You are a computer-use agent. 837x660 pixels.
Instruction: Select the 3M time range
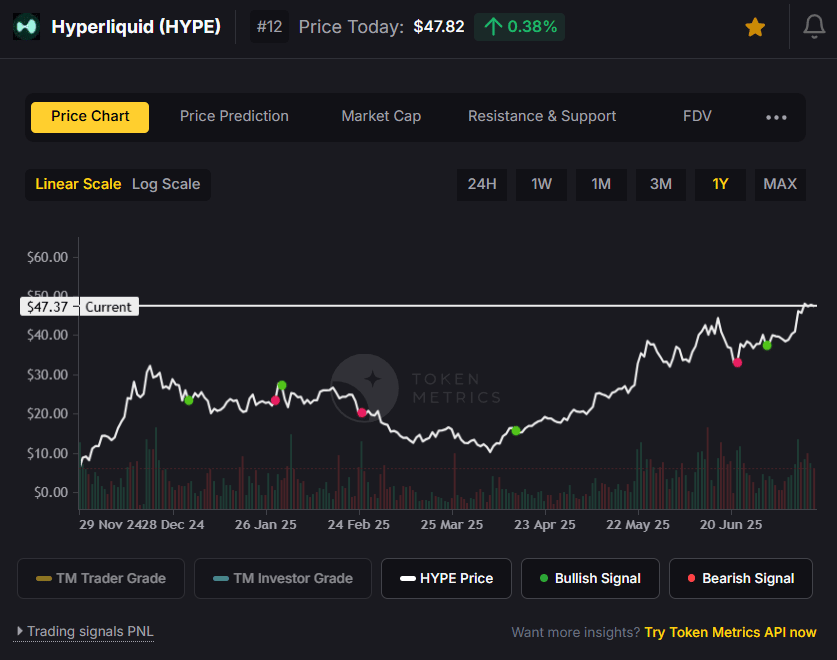[661, 184]
